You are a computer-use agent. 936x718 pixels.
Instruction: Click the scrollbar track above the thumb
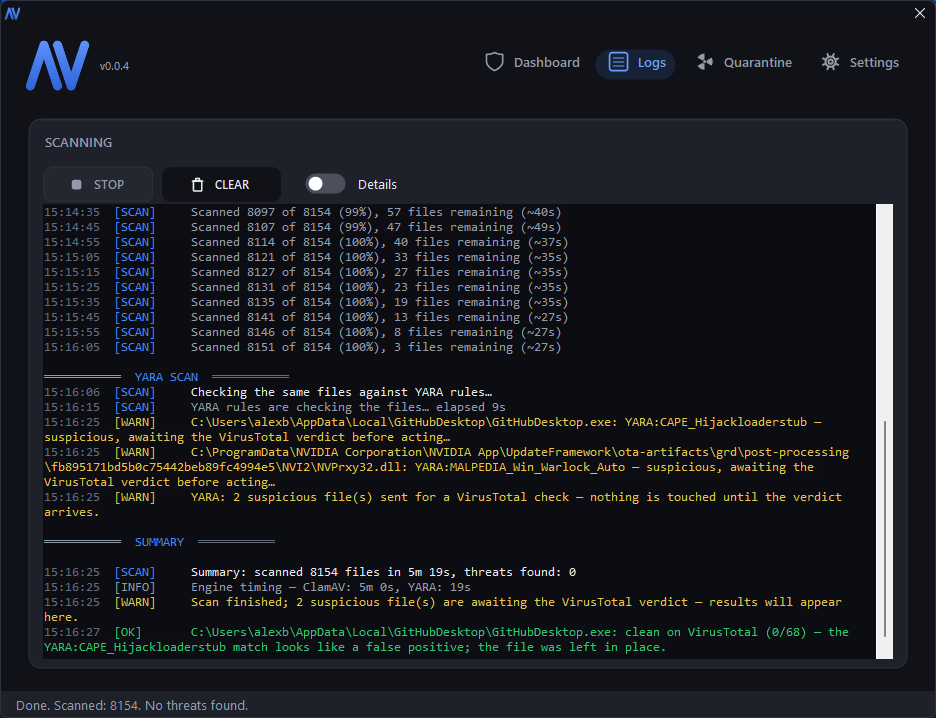coord(885,312)
